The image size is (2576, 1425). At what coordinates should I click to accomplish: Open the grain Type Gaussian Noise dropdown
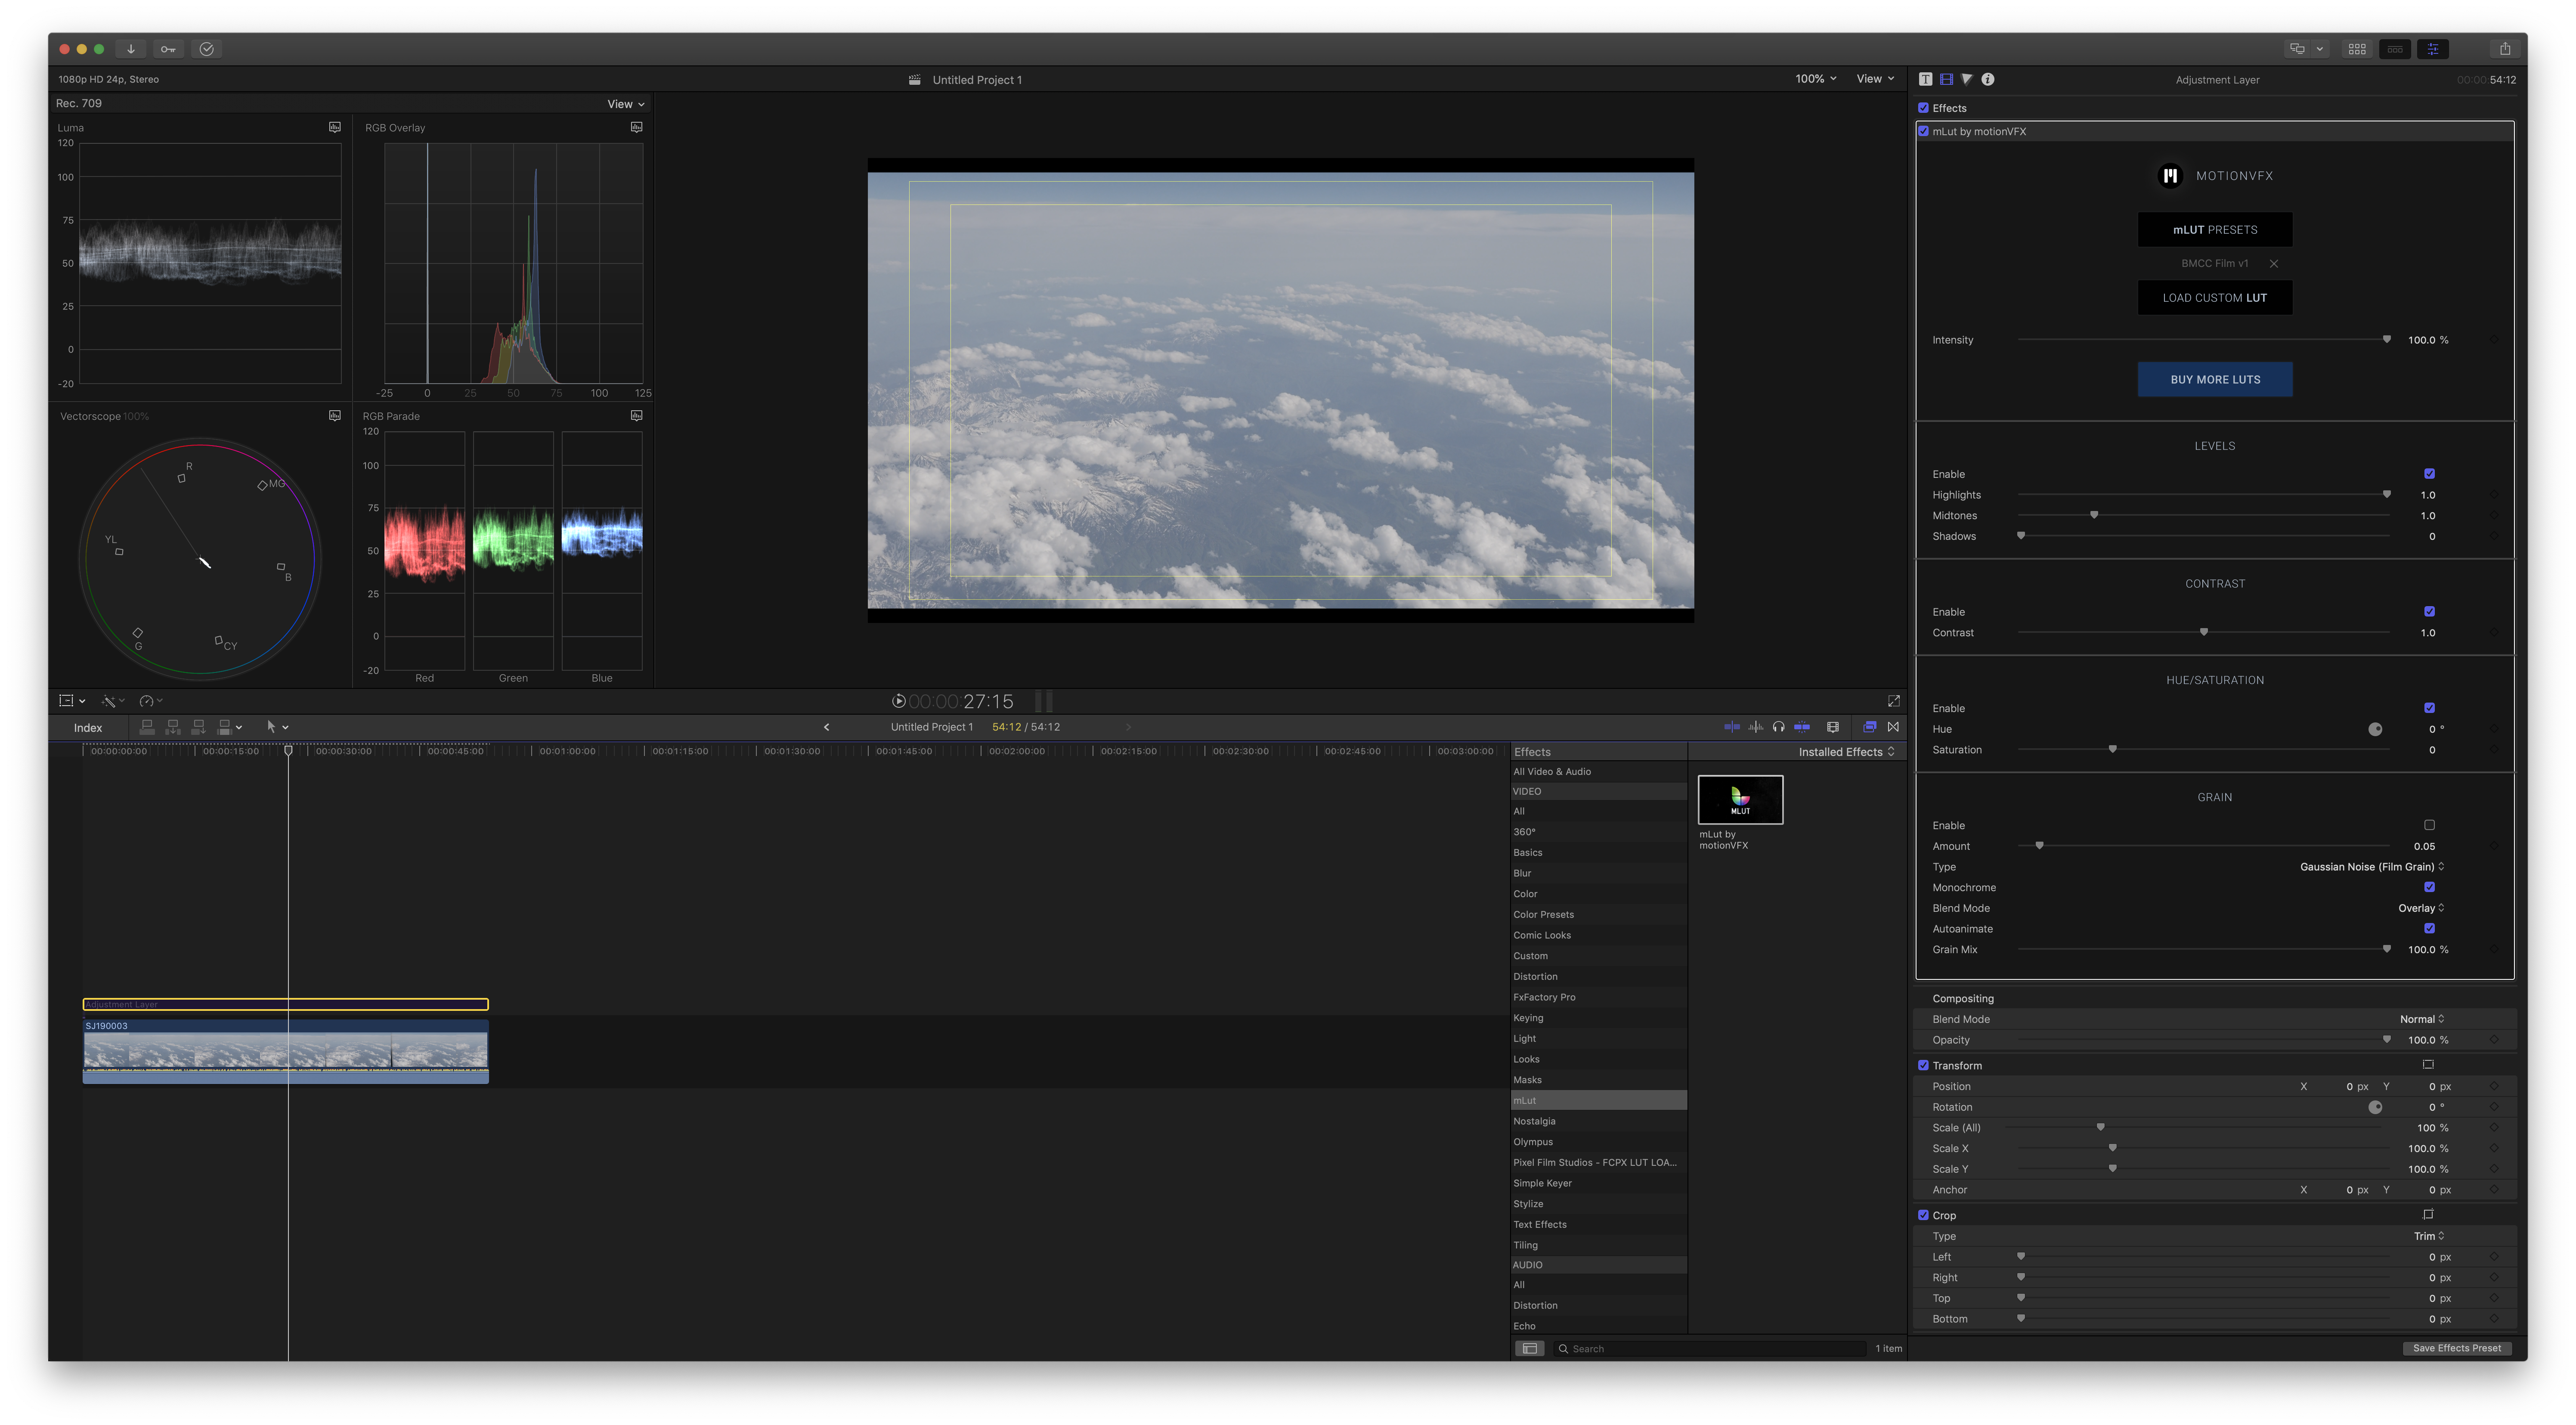[x=2371, y=867]
